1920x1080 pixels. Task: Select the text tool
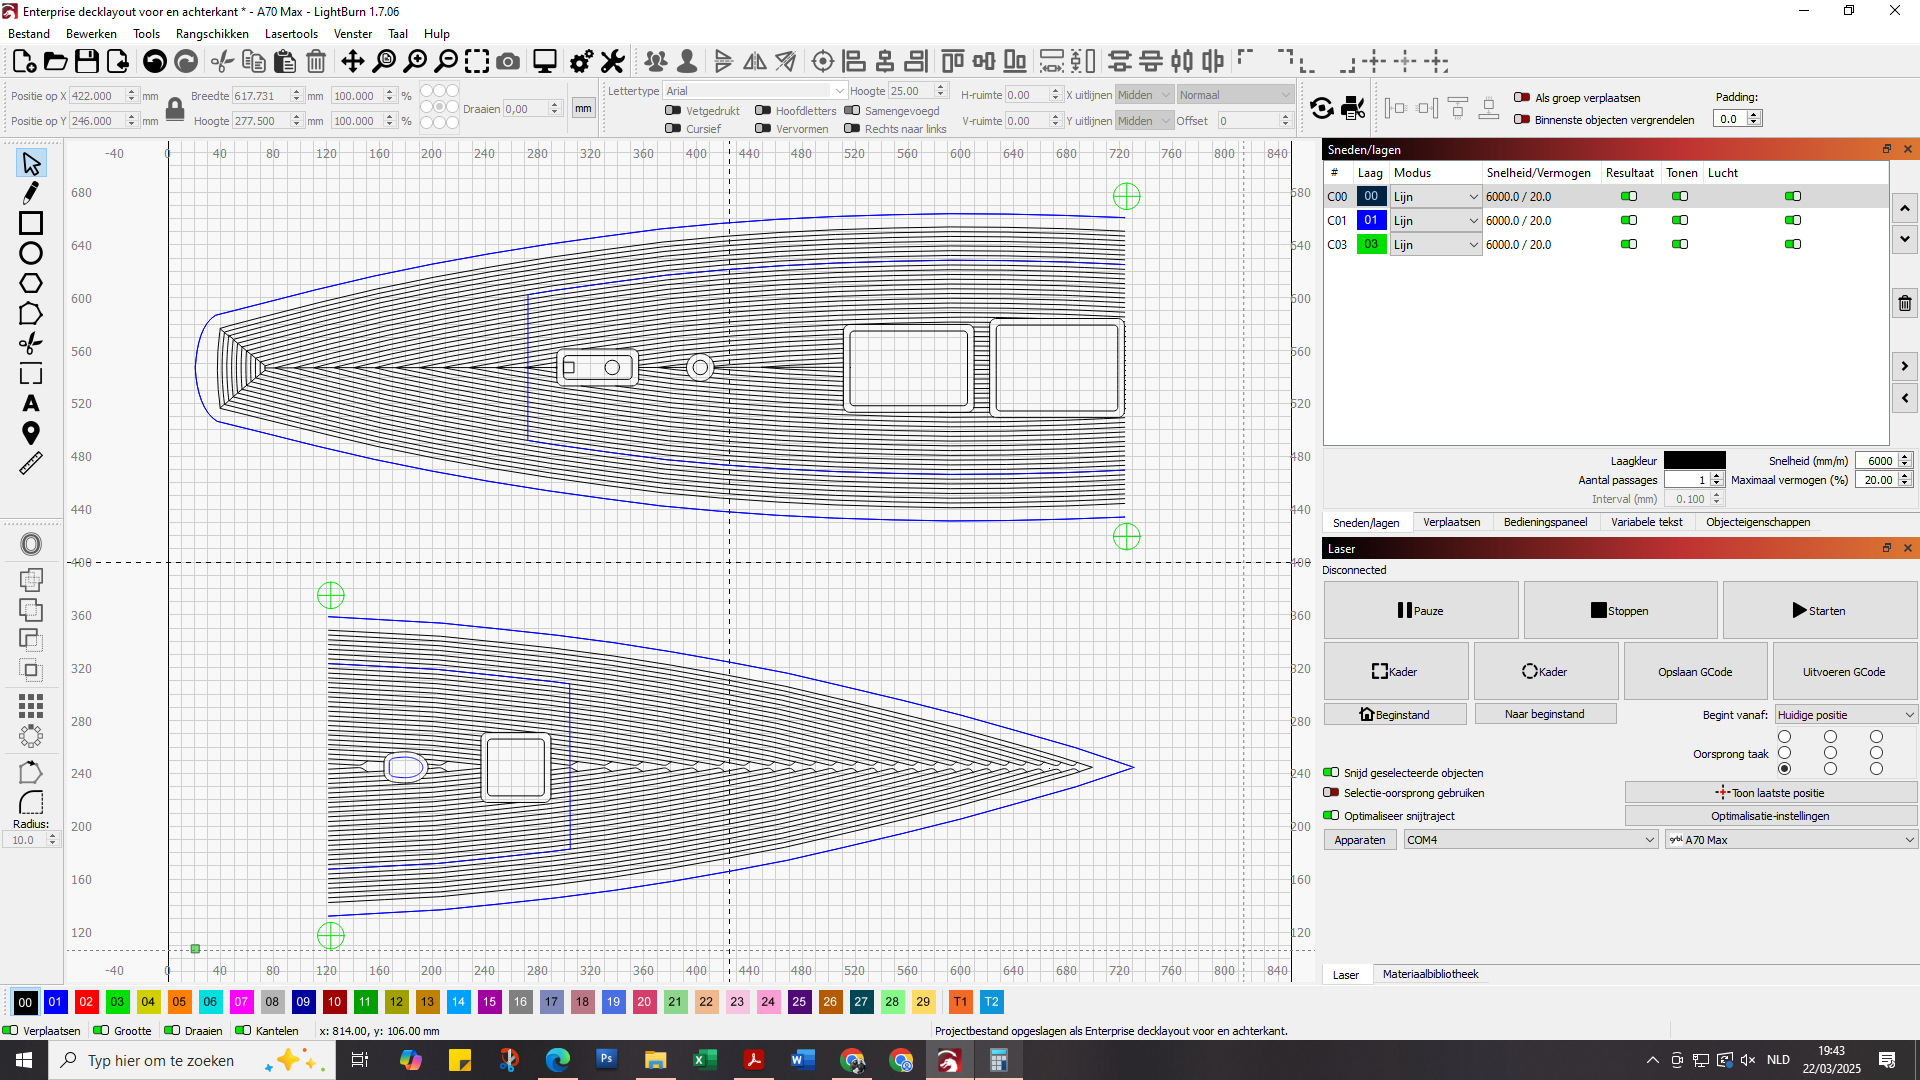(x=31, y=403)
